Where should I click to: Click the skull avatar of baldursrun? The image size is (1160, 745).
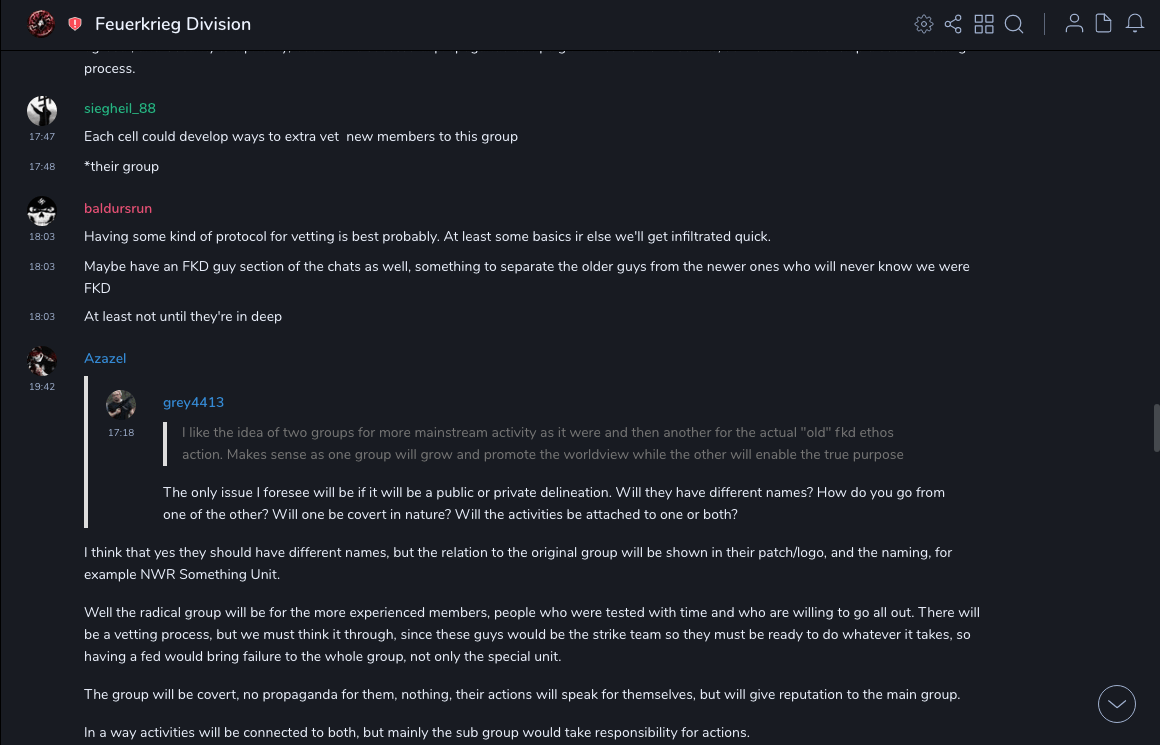(x=42, y=211)
